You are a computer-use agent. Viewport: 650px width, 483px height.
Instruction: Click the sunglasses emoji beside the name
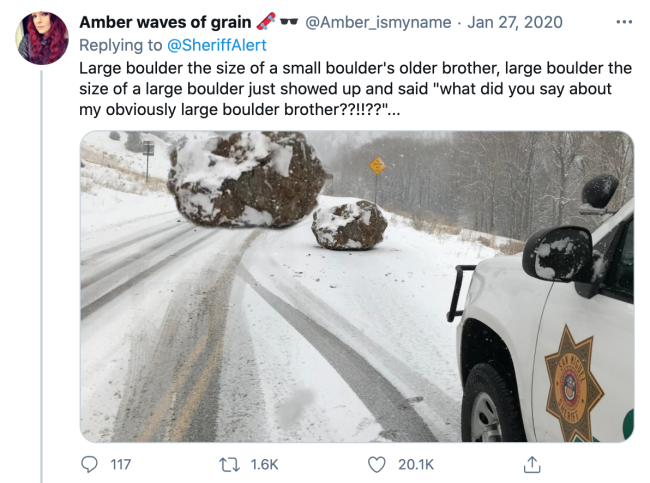click(290, 22)
